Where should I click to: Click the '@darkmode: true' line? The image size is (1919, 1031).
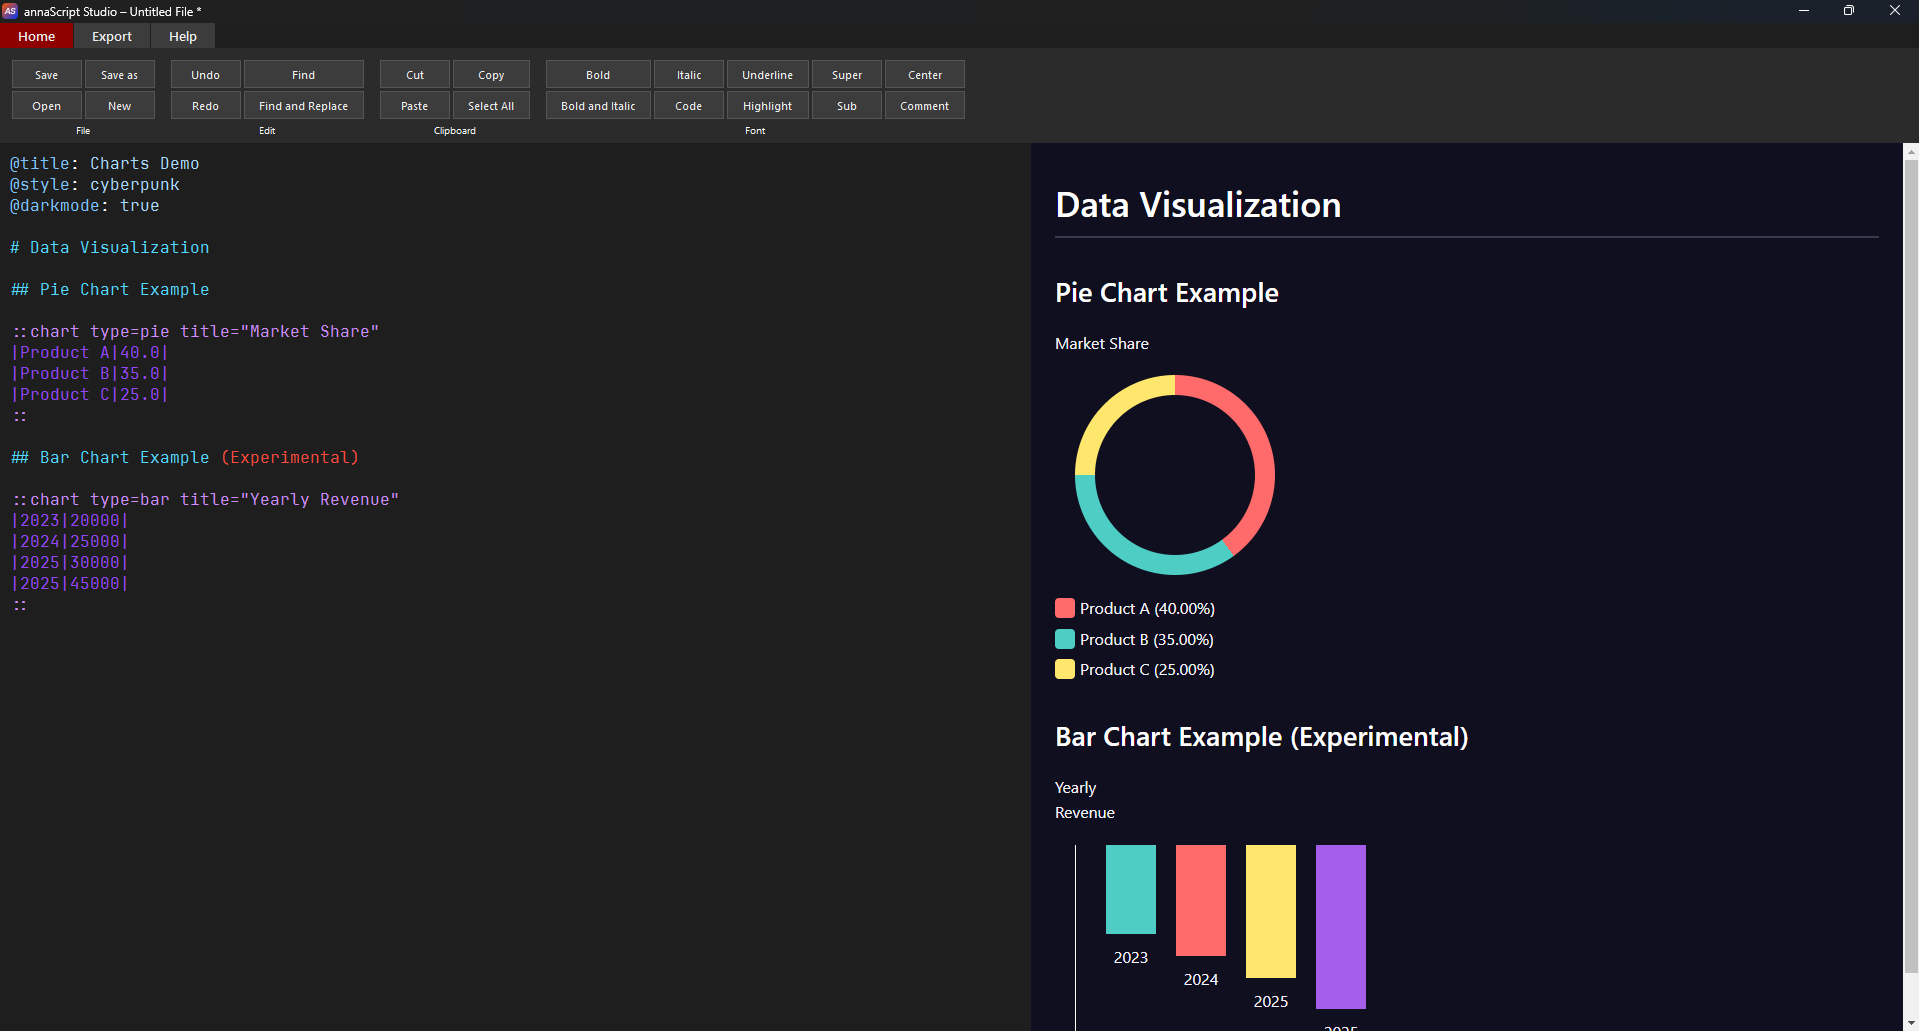click(x=85, y=205)
